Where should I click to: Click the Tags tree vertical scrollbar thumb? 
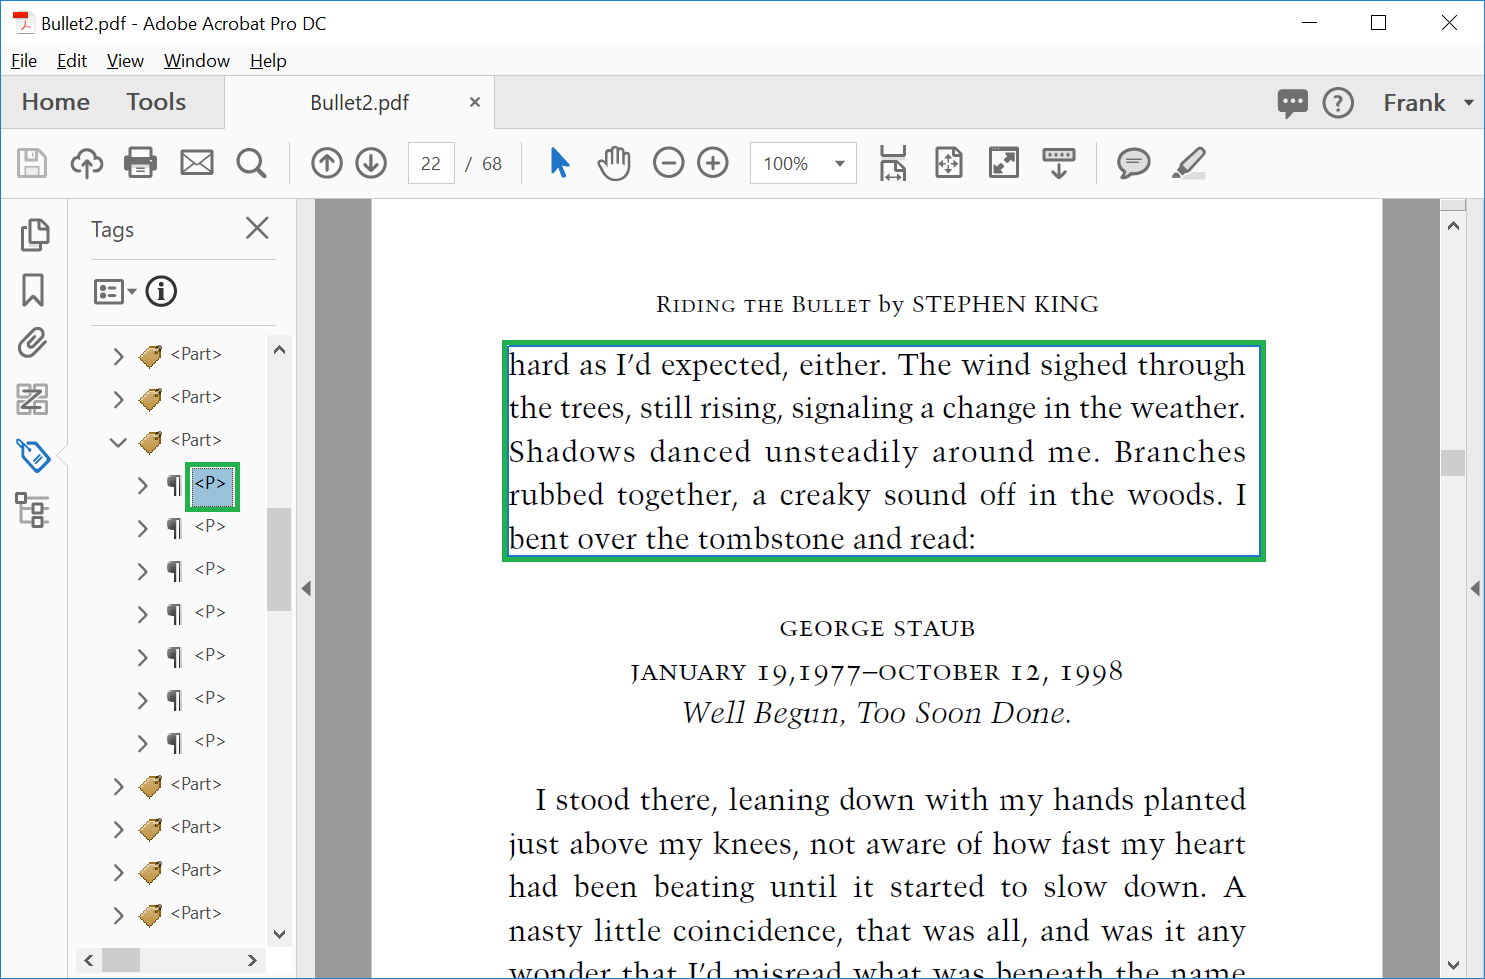coord(279,559)
